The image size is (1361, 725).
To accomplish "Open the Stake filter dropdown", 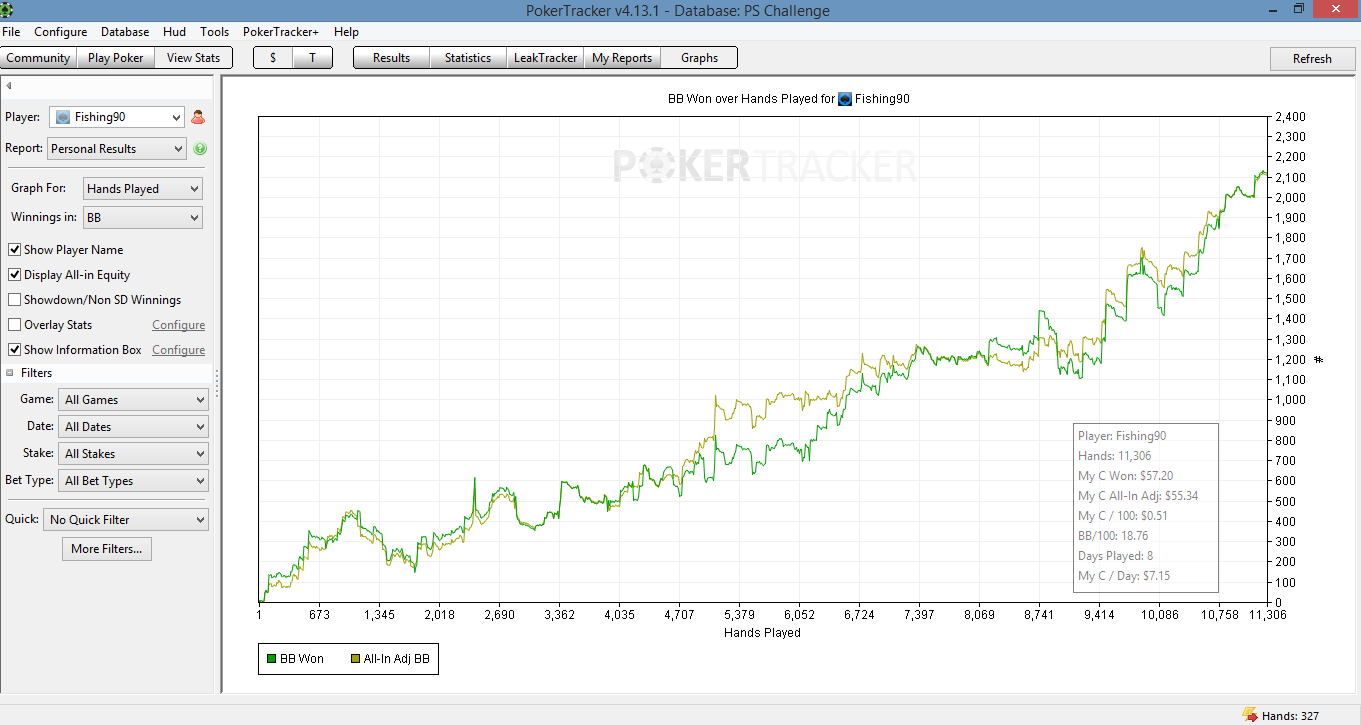I will click(133, 454).
